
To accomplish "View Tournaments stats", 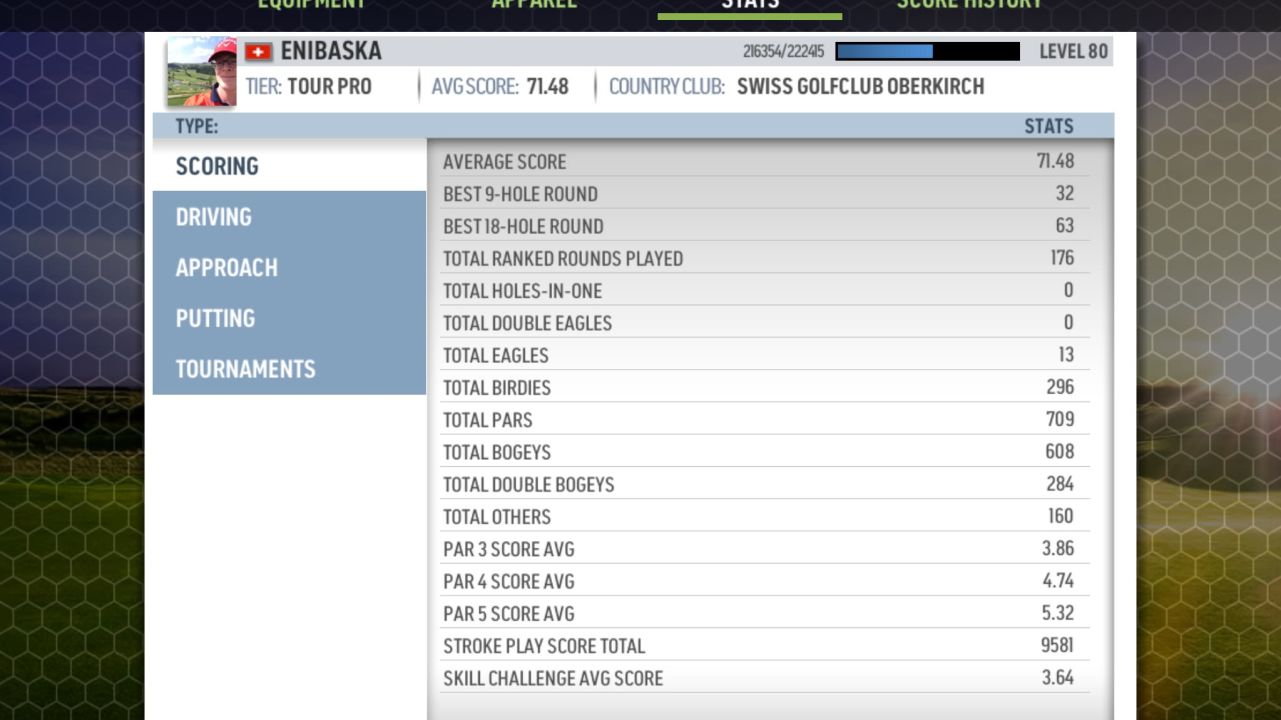I will (x=289, y=369).
